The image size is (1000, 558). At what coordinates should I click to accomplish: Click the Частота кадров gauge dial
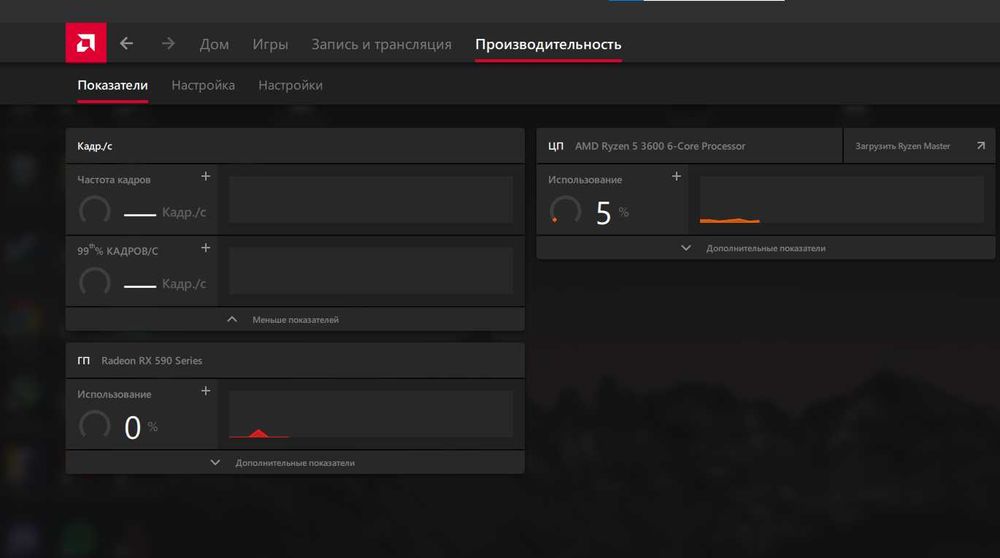(x=94, y=210)
